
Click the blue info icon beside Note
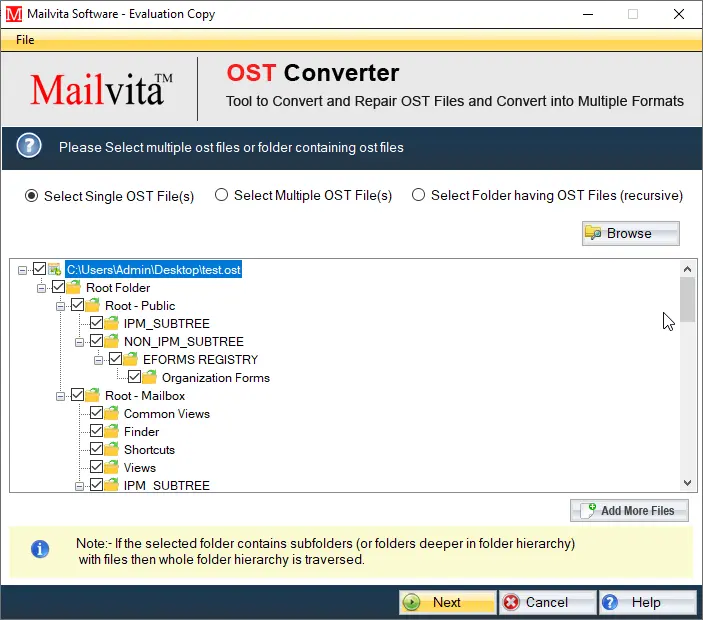pos(40,549)
